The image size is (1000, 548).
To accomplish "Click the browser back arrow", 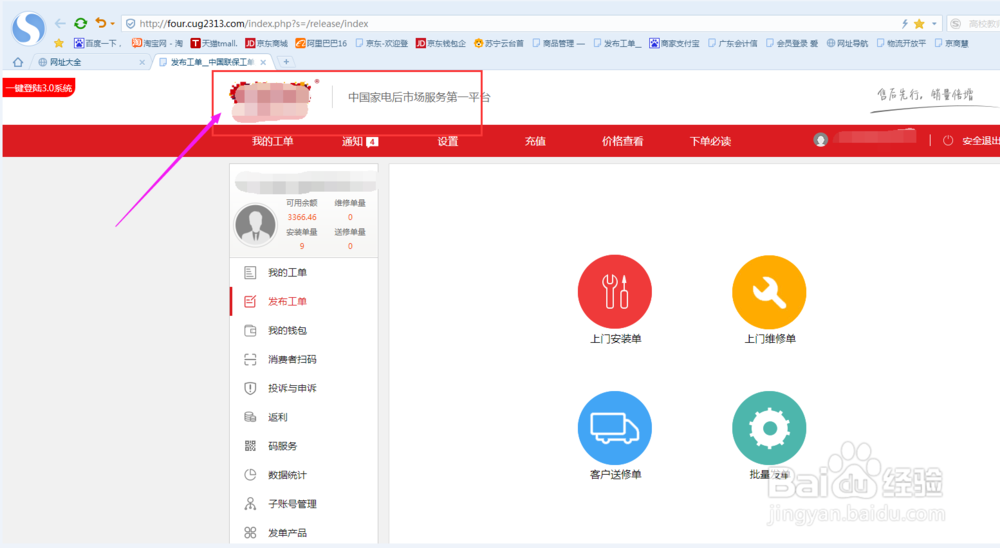I will pyautogui.click(x=60, y=23).
